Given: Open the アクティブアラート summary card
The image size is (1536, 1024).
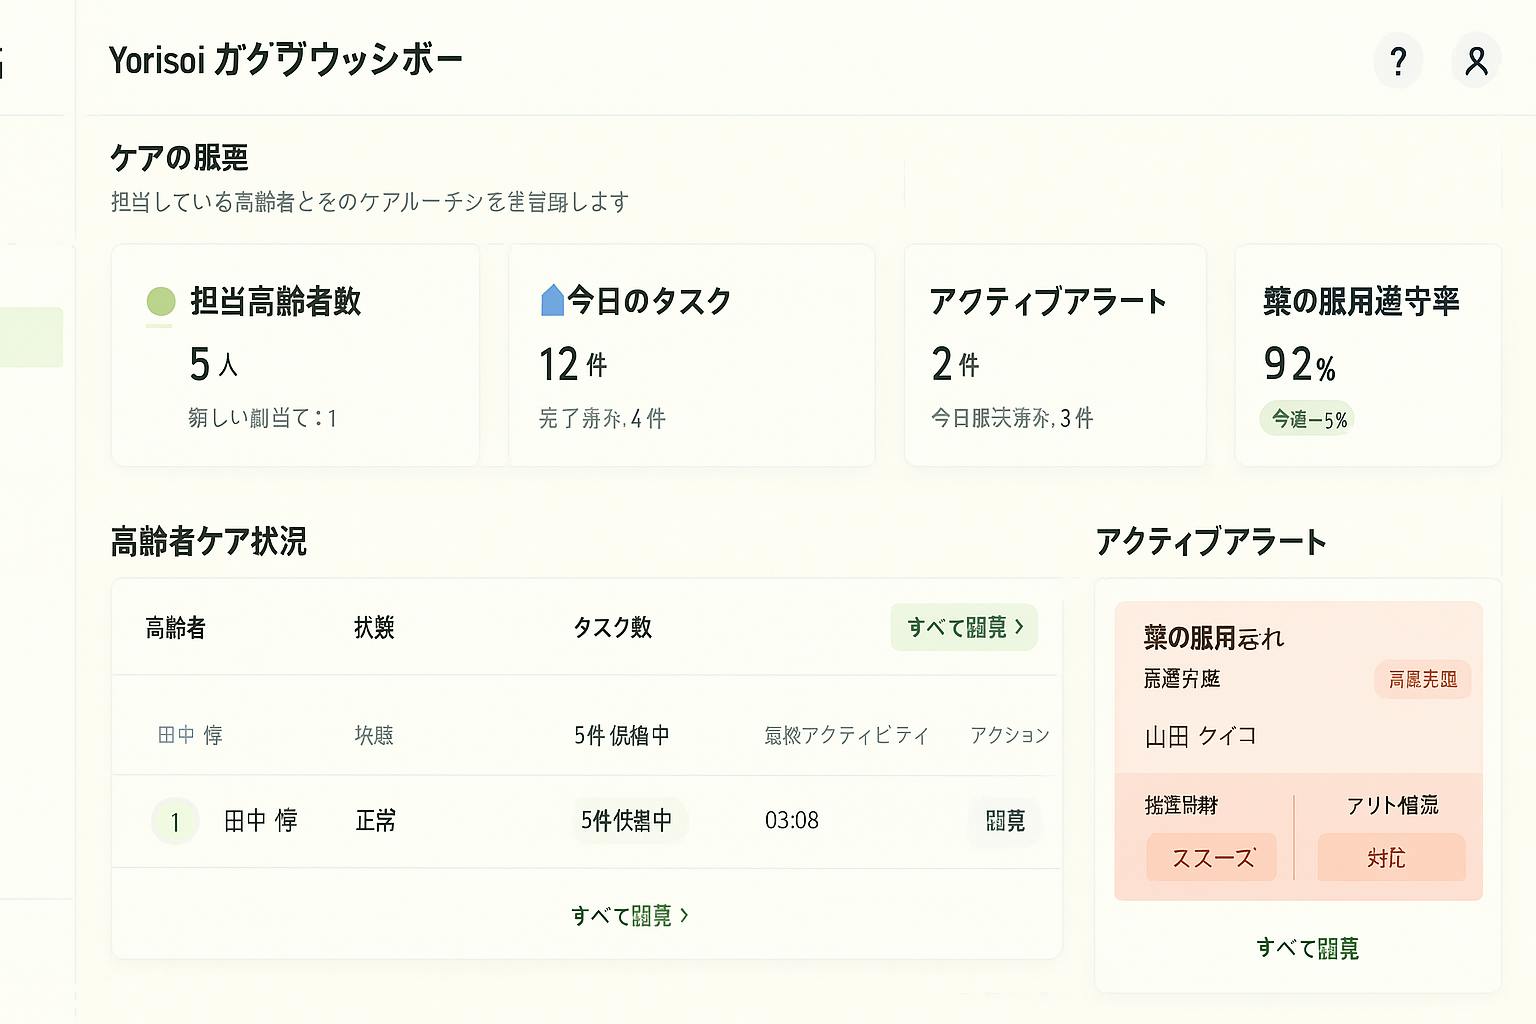Looking at the screenshot, I should [x=1055, y=356].
